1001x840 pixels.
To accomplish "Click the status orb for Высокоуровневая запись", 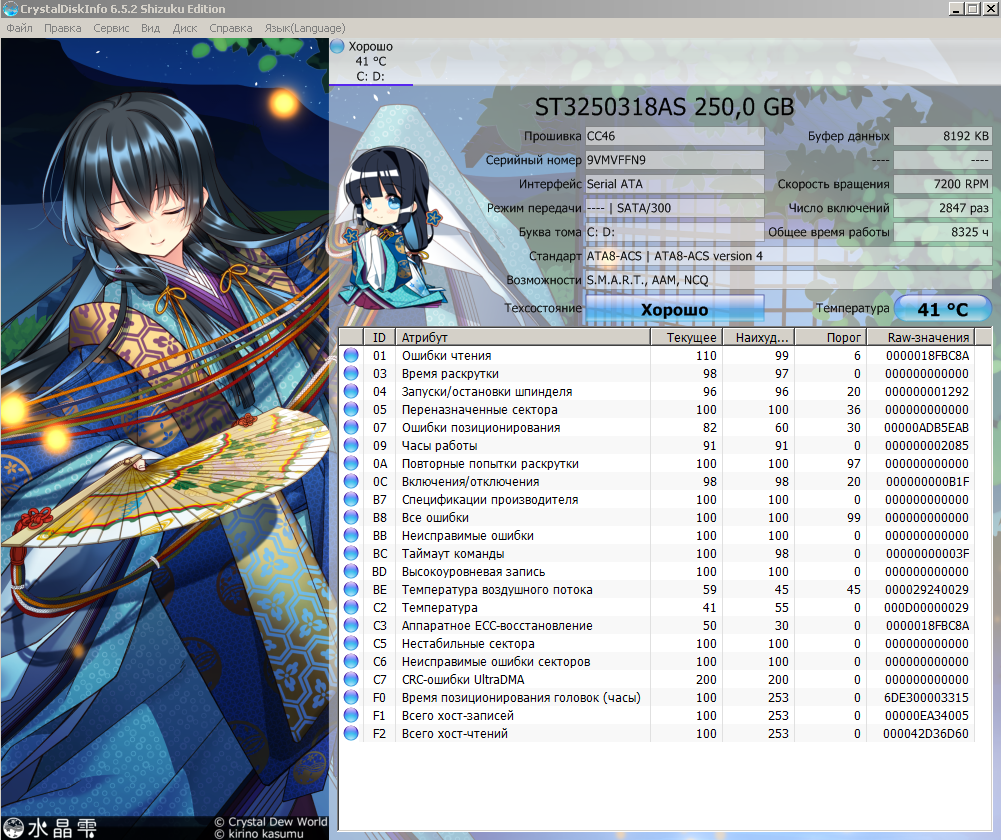I will click(350, 571).
